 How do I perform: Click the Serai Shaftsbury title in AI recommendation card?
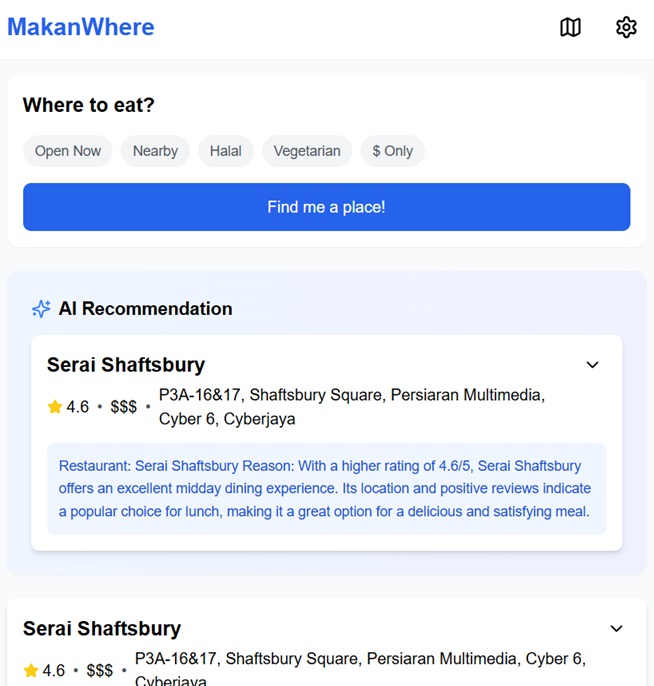126,365
